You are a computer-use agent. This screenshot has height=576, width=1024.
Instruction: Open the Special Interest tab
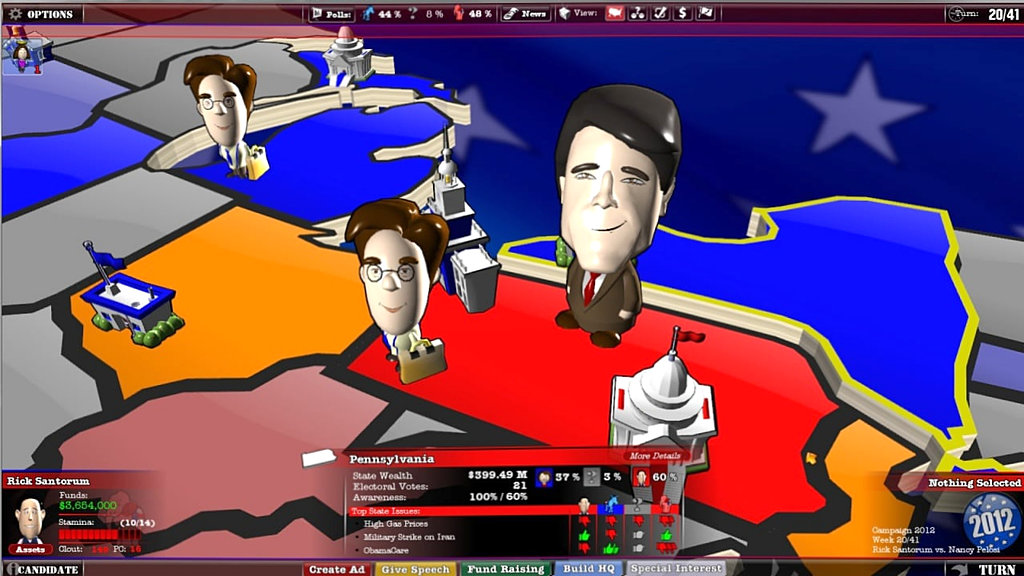(x=676, y=569)
